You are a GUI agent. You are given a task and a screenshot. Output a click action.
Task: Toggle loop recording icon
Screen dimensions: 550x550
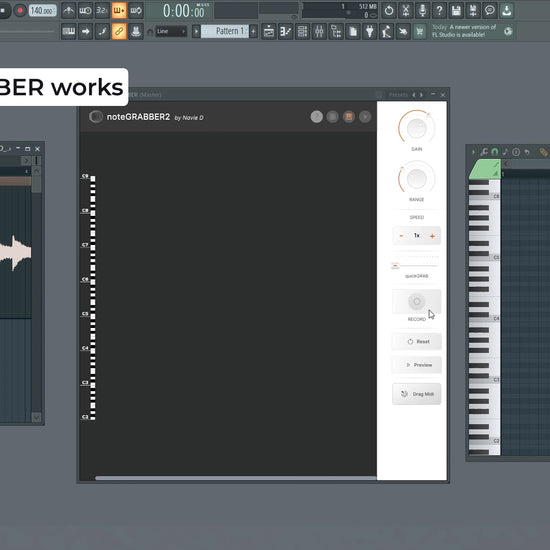(136, 11)
